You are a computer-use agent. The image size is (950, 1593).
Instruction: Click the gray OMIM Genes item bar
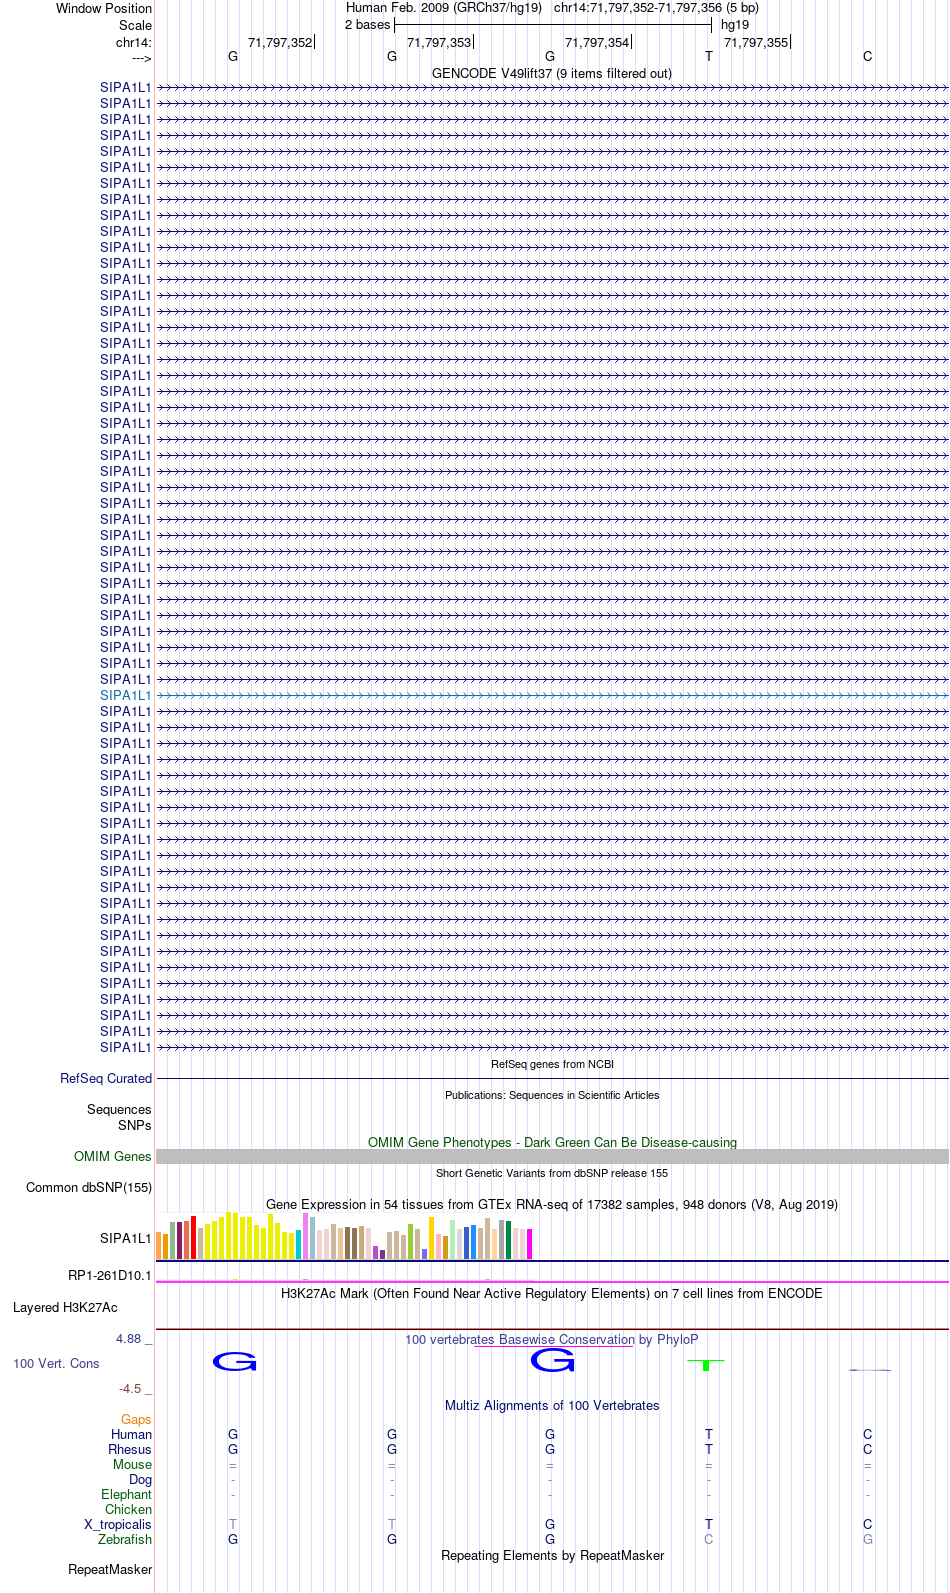click(x=552, y=1156)
